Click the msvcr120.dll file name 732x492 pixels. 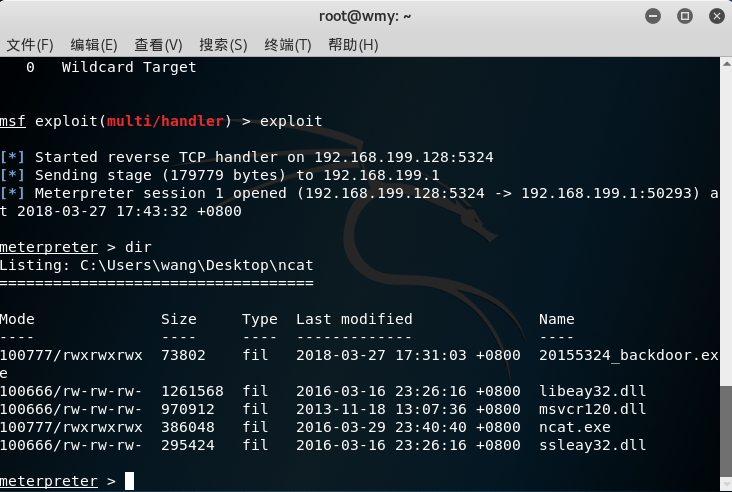592,409
